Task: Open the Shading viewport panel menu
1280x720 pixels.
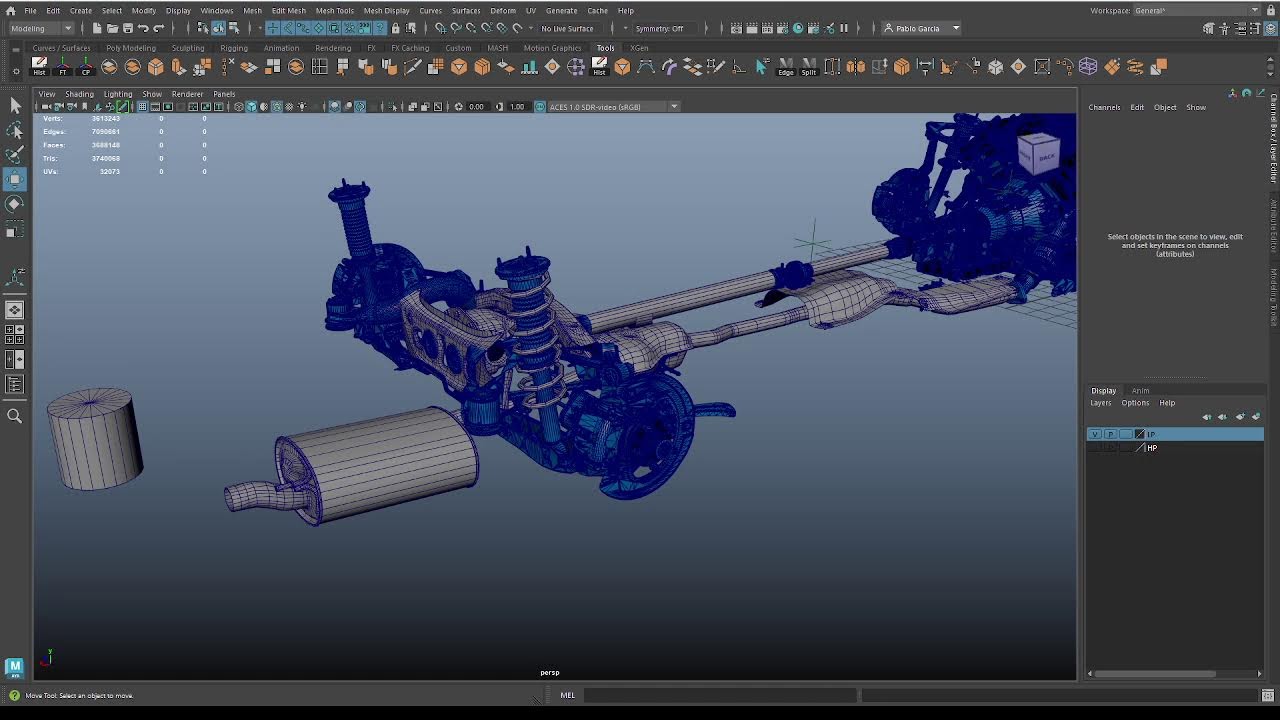Action: pyautogui.click(x=79, y=94)
